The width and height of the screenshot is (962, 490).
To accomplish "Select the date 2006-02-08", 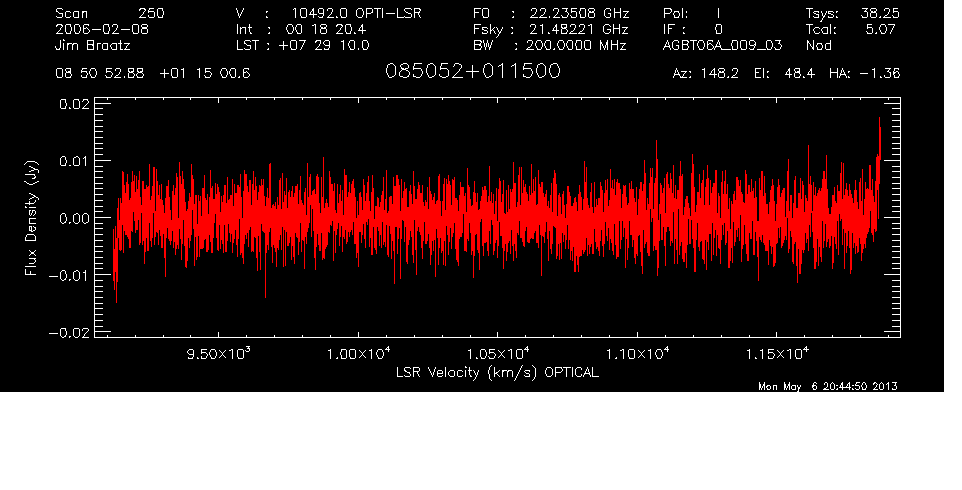I will pos(102,29).
